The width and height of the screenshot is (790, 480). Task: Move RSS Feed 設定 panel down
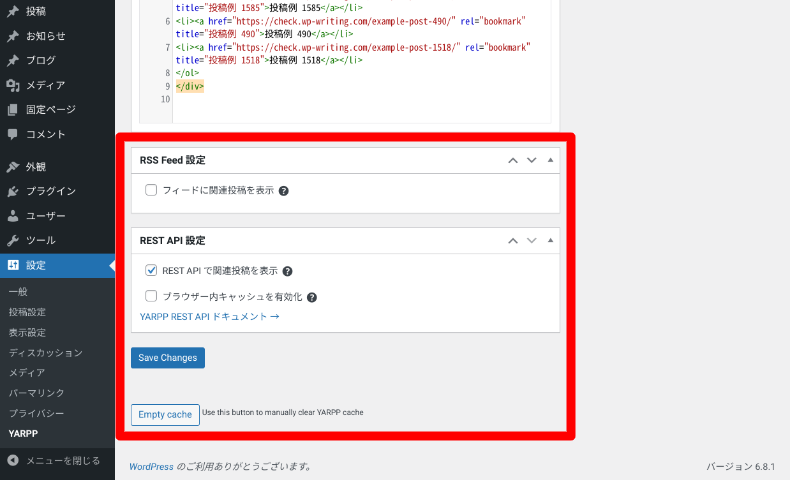532,160
